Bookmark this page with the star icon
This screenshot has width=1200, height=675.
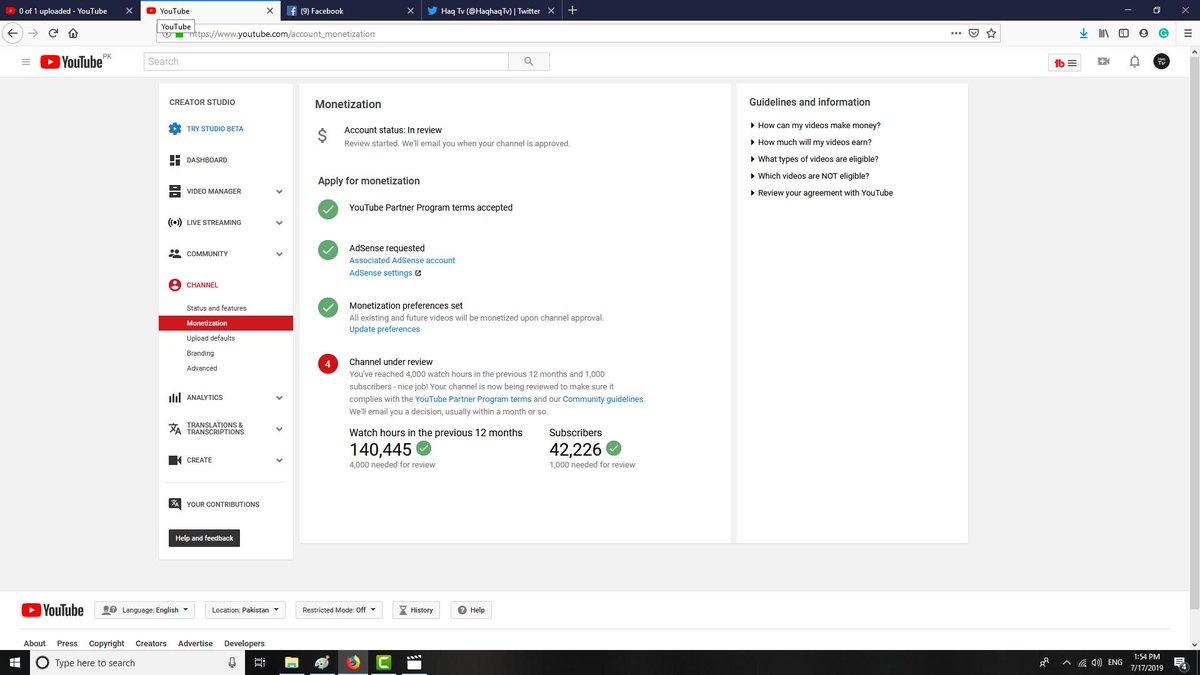point(991,33)
